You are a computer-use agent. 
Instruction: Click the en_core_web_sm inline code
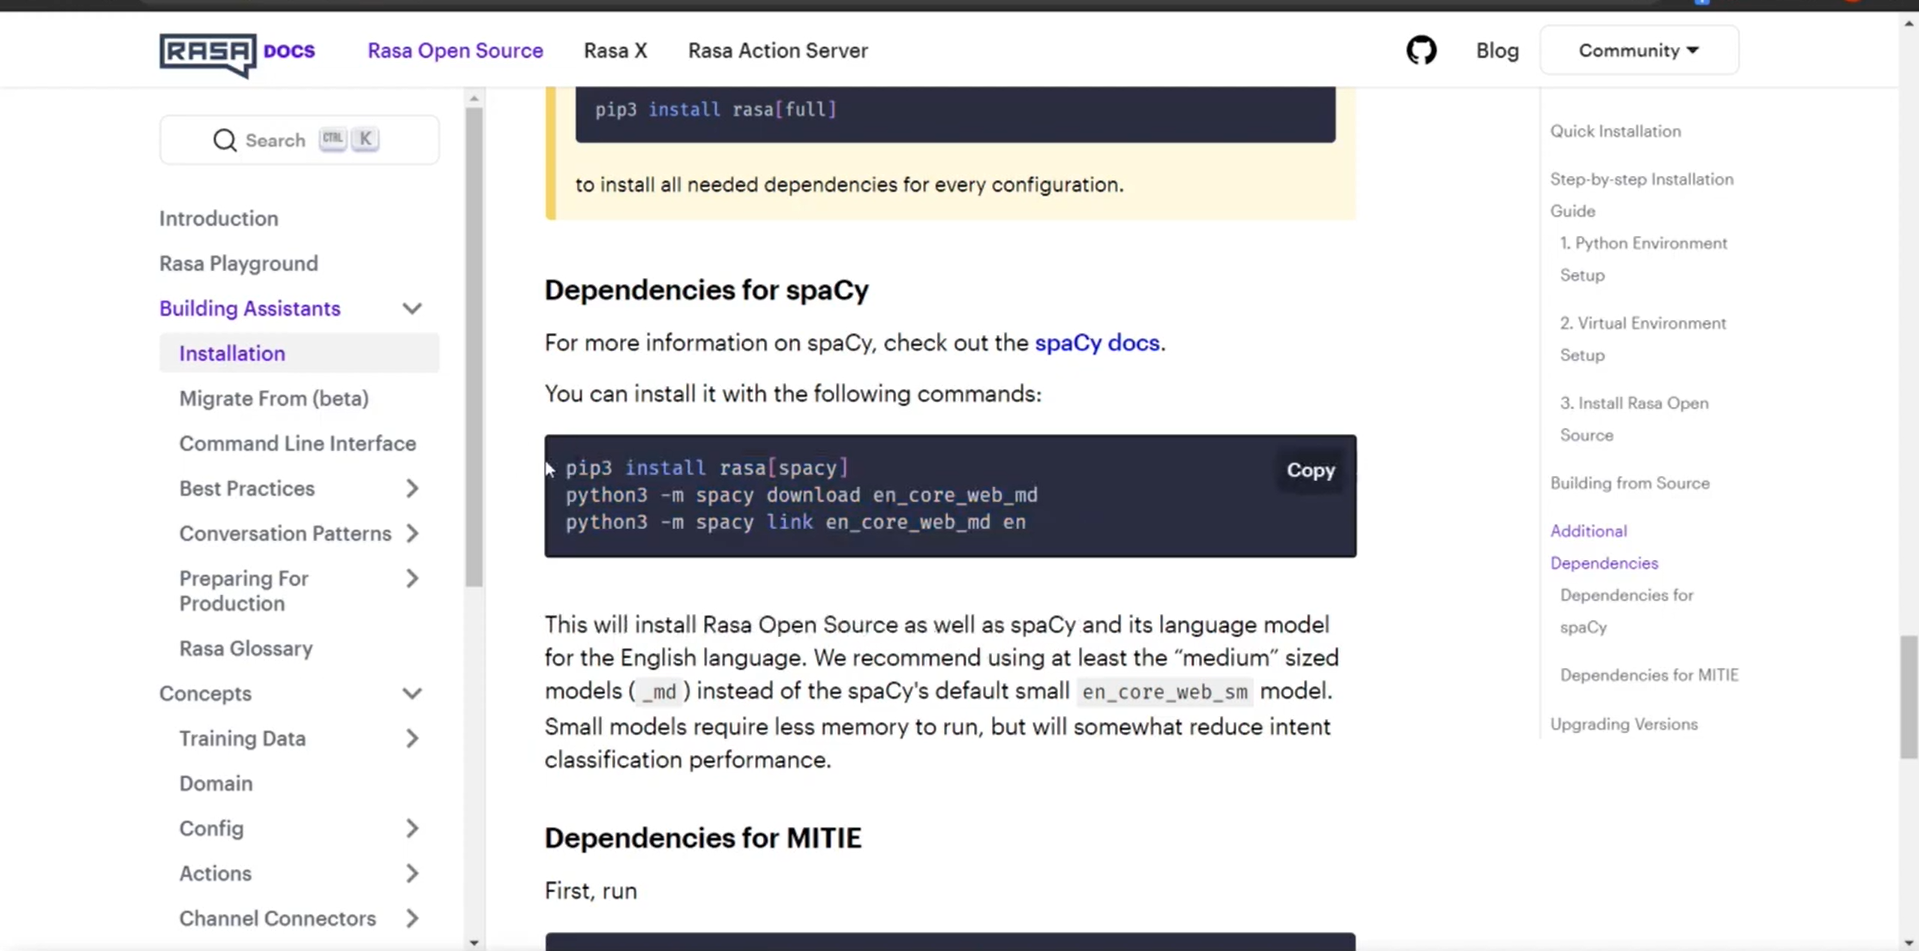tap(1164, 691)
